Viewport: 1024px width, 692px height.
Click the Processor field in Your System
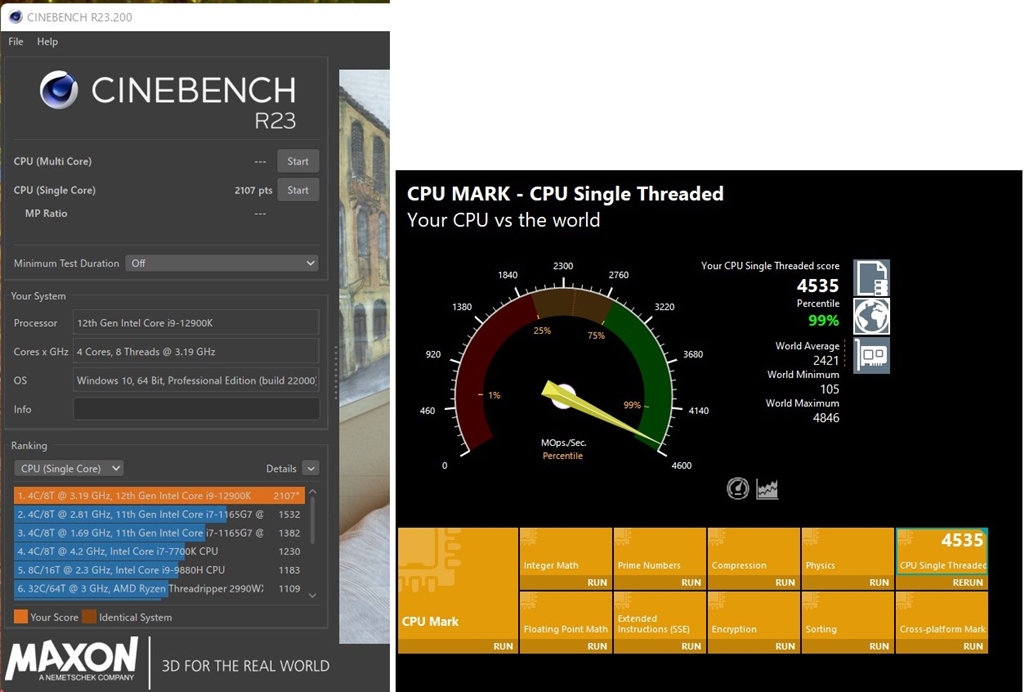pyautogui.click(x=196, y=322)
